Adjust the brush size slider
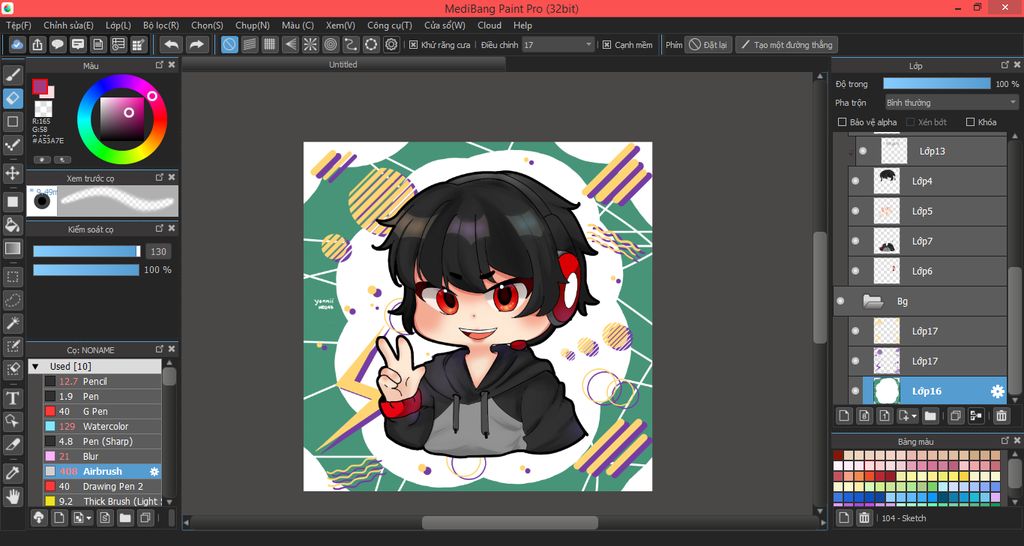The width and height of the screenshot is (1024, 546). (x=87, y=251)
